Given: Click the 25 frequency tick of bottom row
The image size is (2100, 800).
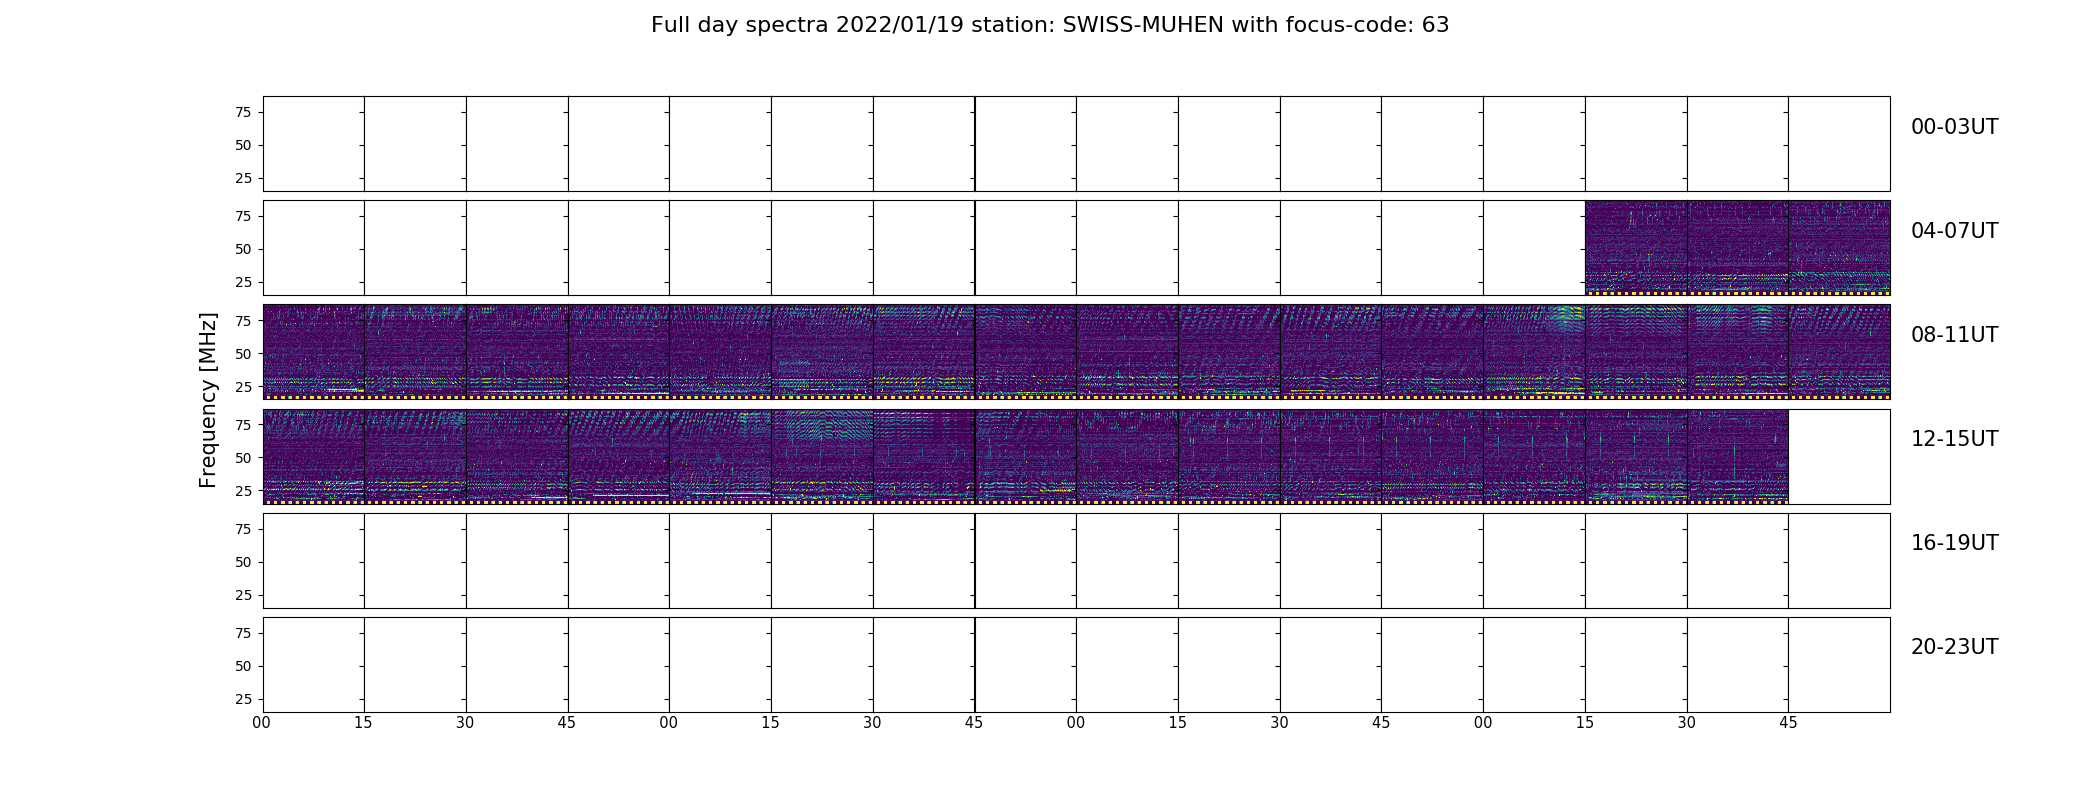Looking at the screenshot, I should (242, 699).
